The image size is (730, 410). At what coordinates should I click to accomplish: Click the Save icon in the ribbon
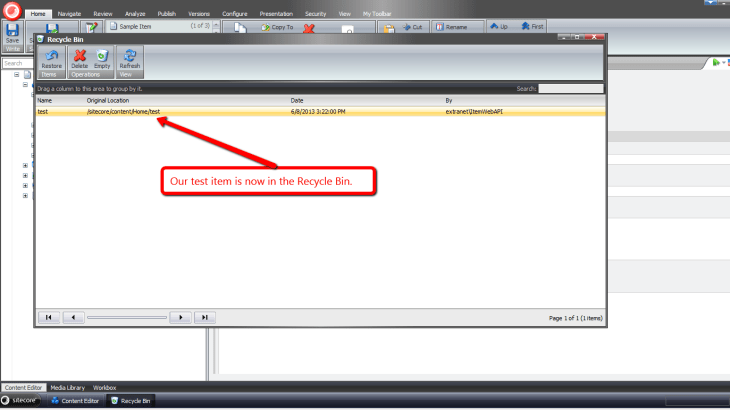(12, 32)
